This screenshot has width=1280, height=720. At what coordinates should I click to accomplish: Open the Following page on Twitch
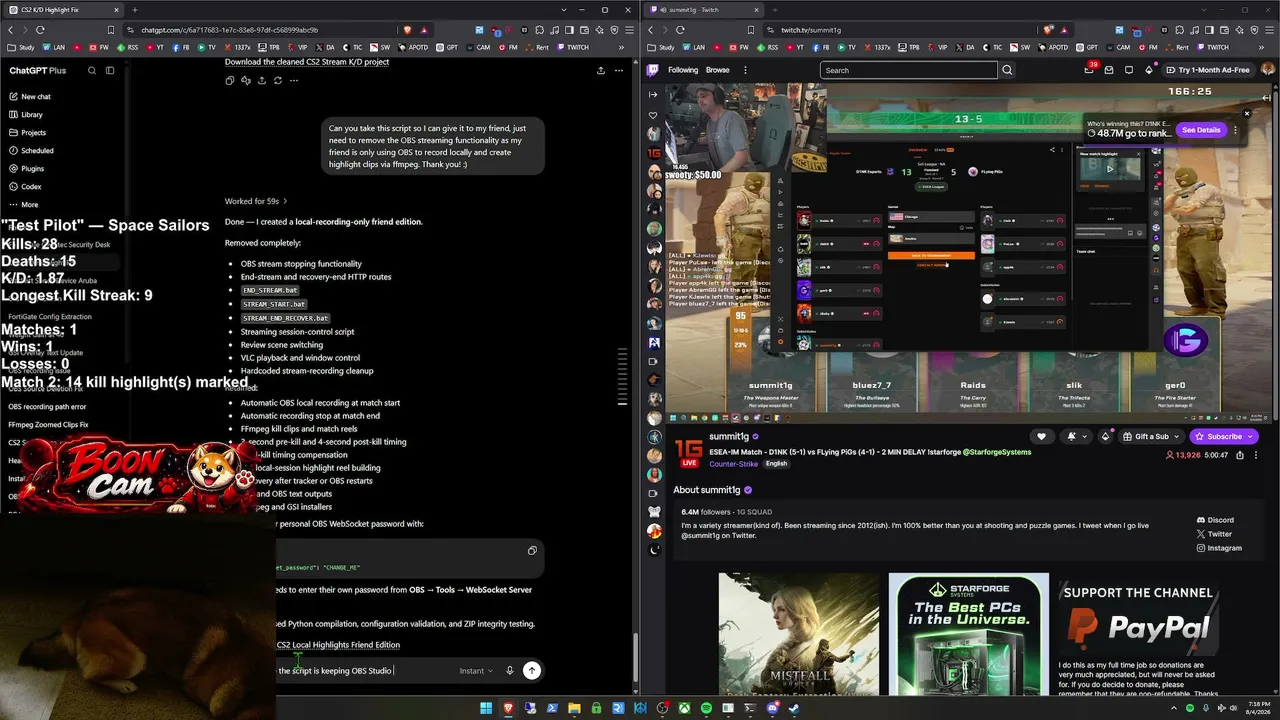pos(683,70)
